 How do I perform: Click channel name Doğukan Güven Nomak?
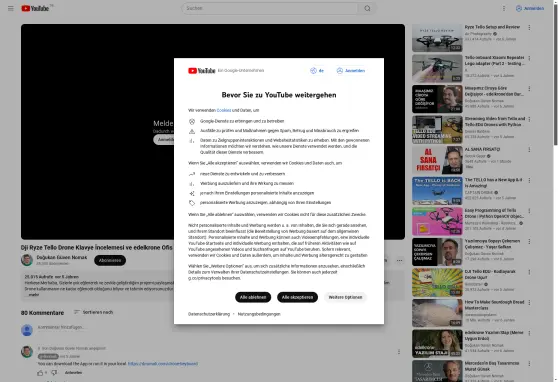[62, 257]
